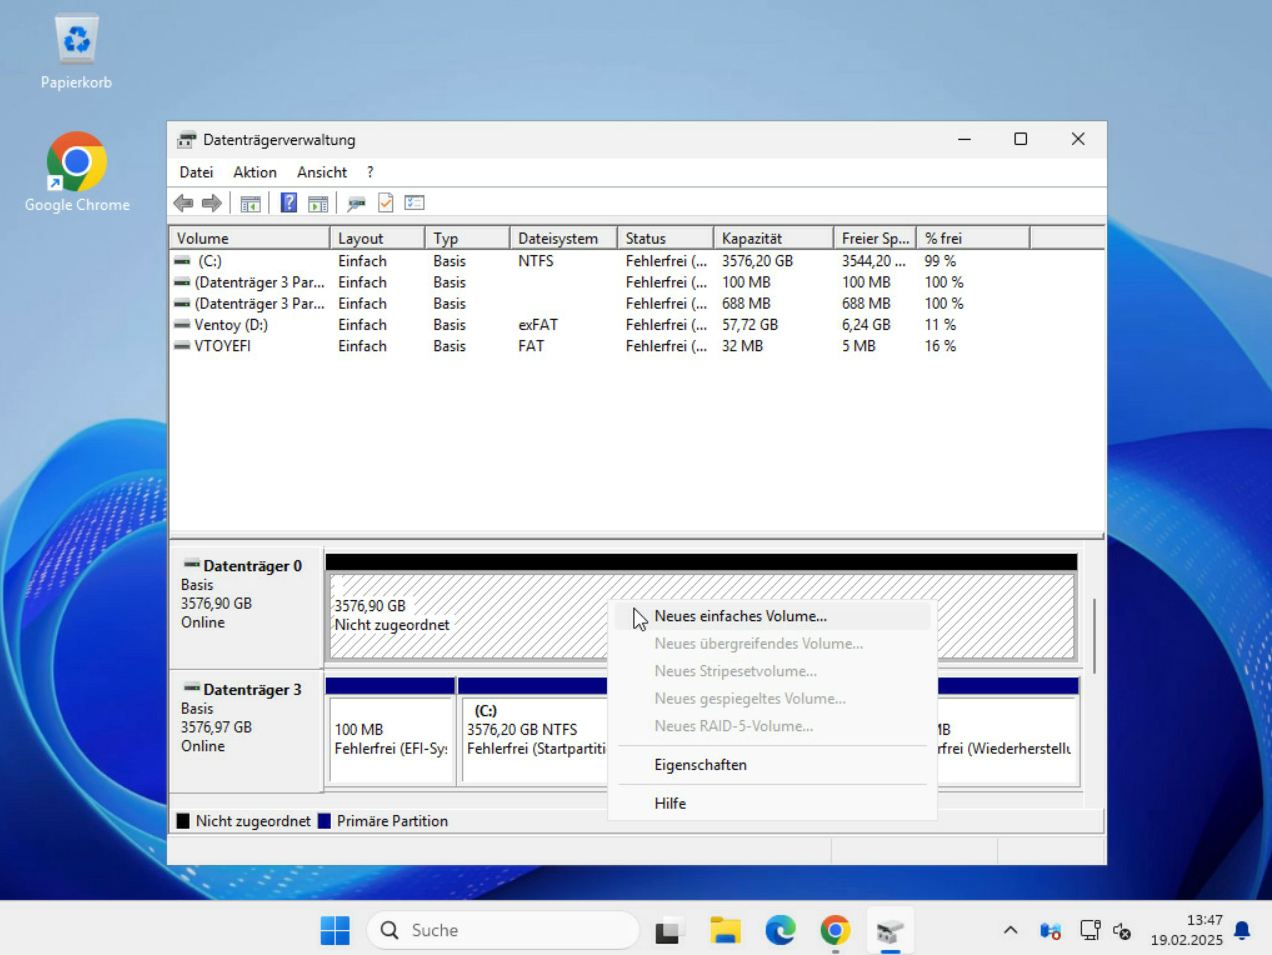Open the clock showing 13:47
Image resolution: width=1272 pixels, height=955 pixels.
(x=1186, y=930)
